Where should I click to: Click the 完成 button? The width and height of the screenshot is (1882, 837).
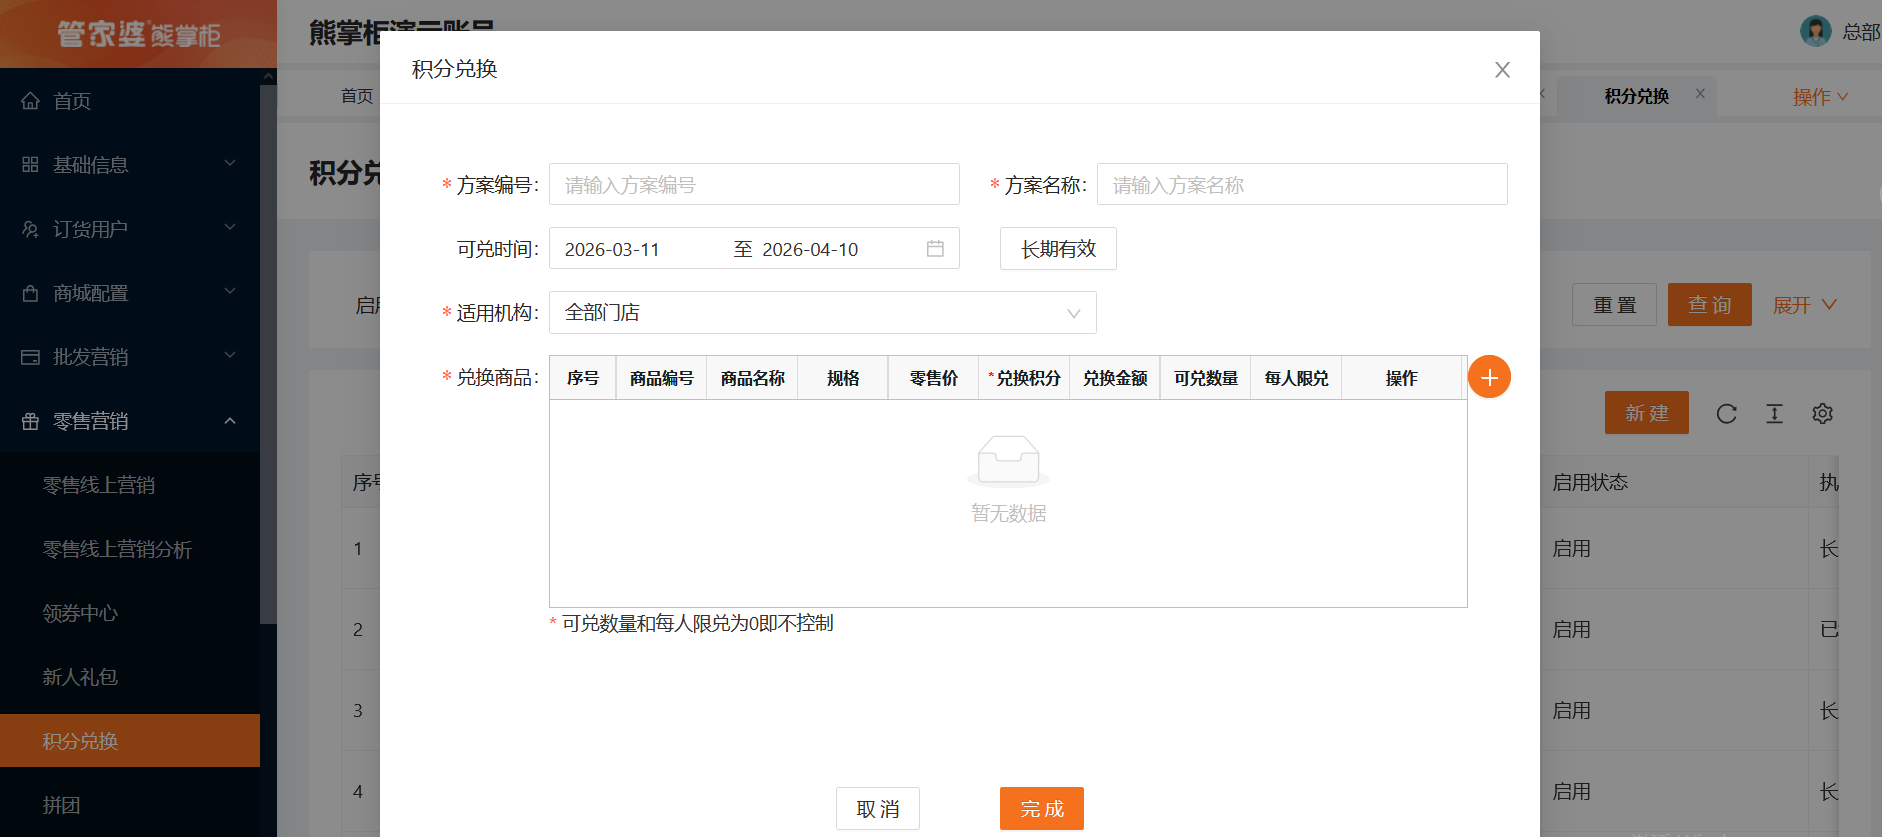[x=1041, y=809]
